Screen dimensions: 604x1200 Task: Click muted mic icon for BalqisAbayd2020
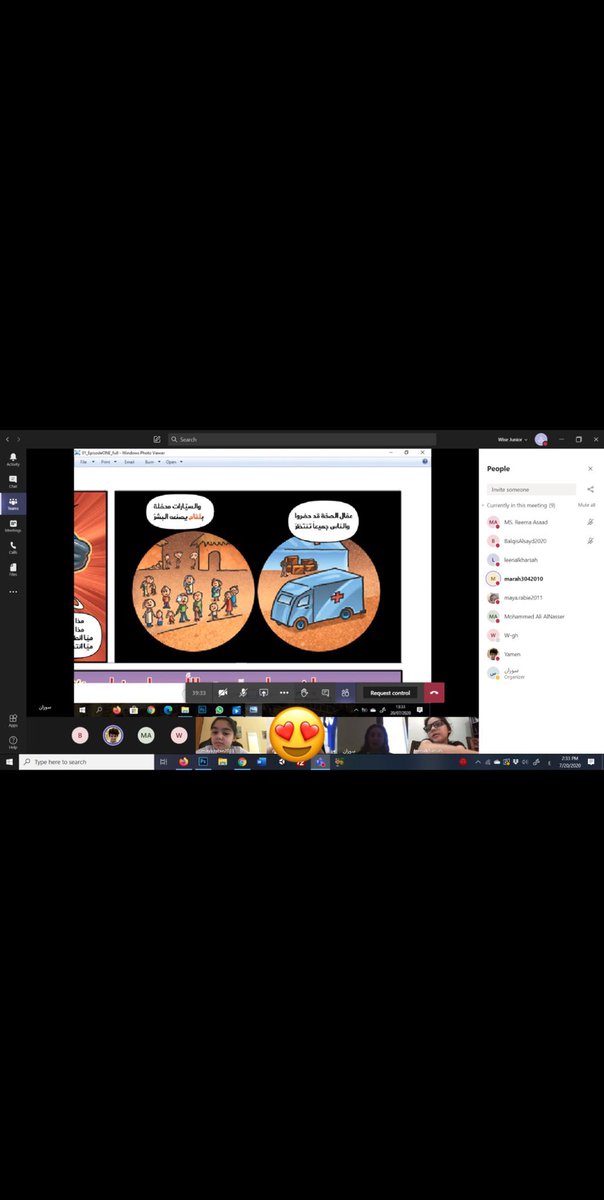(x=591, y=541)
